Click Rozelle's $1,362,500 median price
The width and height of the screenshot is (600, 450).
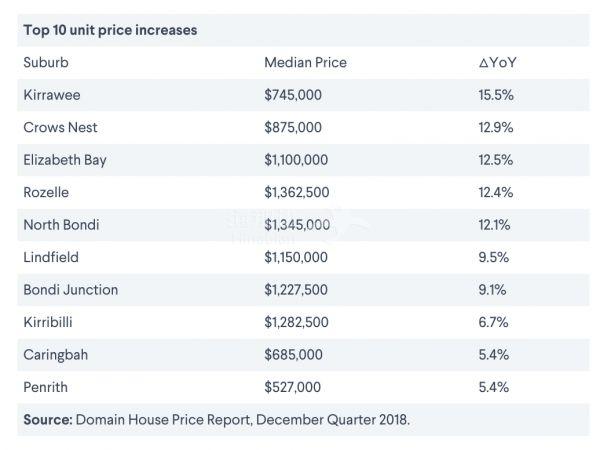click(x=297, y=192)
